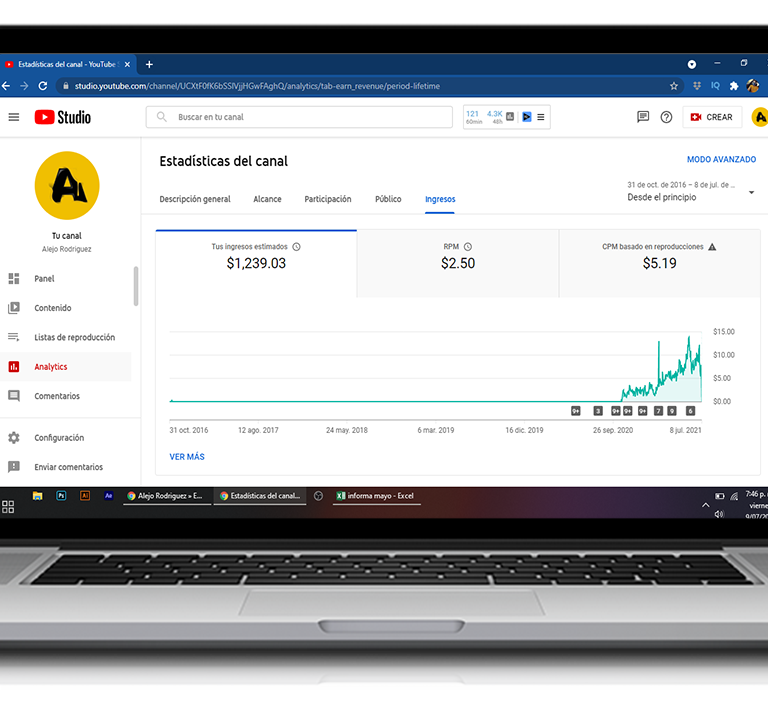Viewport: 768px width, 720px height.
Task: Click the channel profile picture in the sidebar
Action: pyautogui.click(x=67, y=186)
